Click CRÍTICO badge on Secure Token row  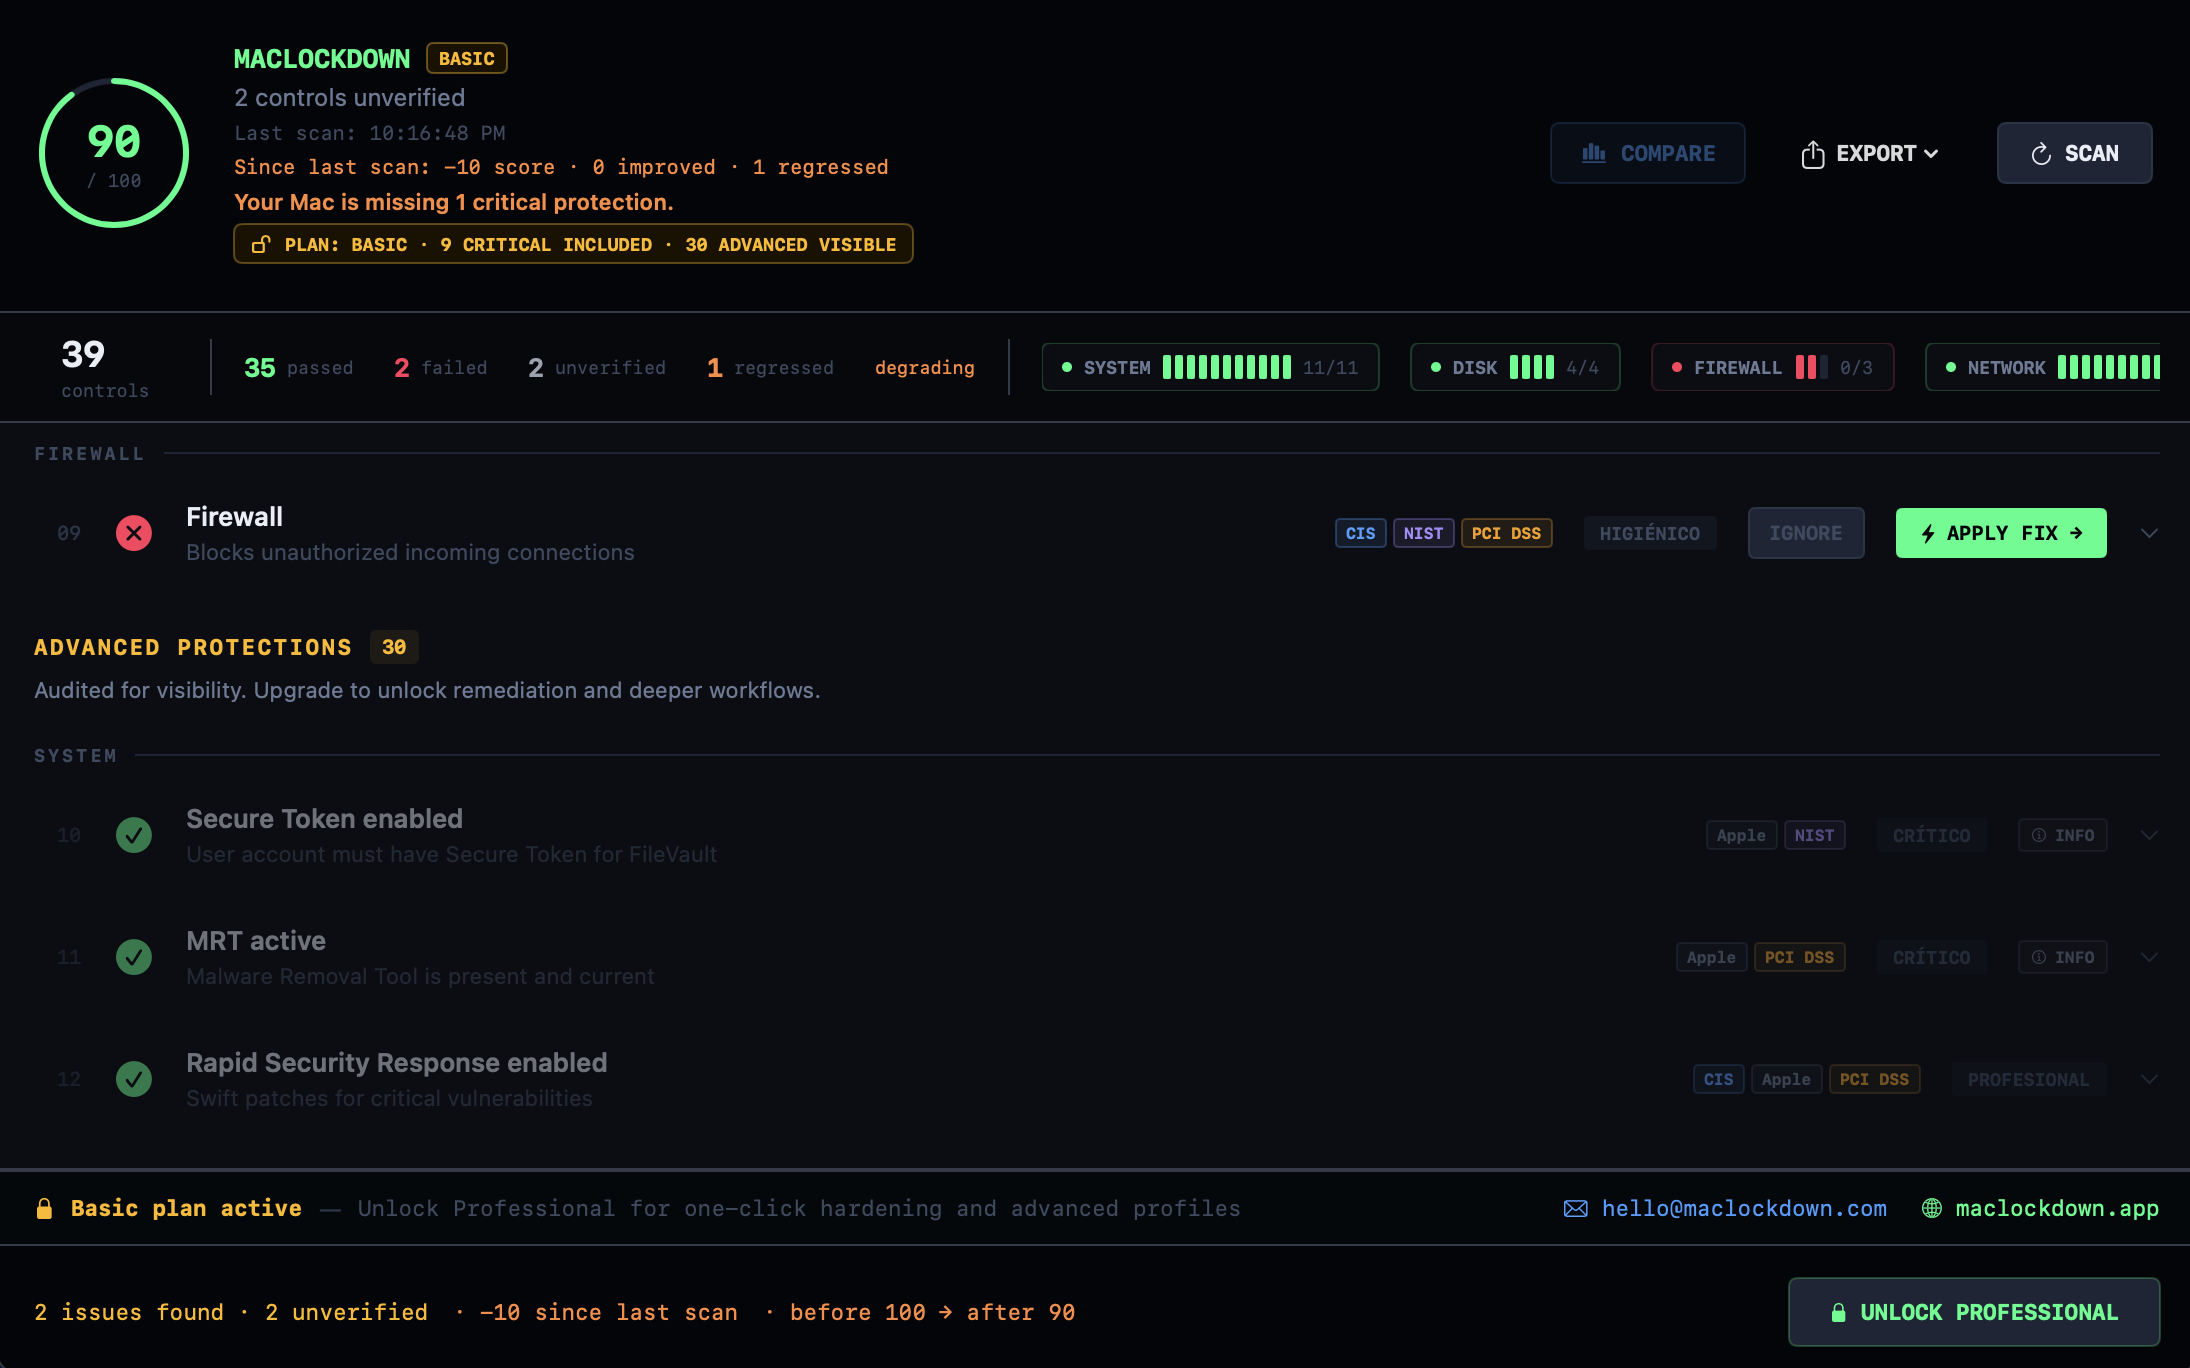(1931, 835)
